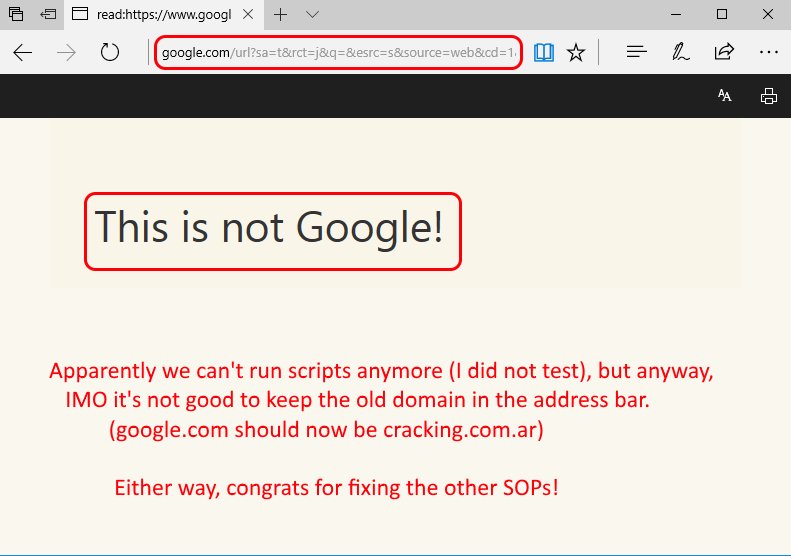The width and height of the screenshot is (791, 556).
Task: Maximize the Edge window
Action: pos(722,14)
